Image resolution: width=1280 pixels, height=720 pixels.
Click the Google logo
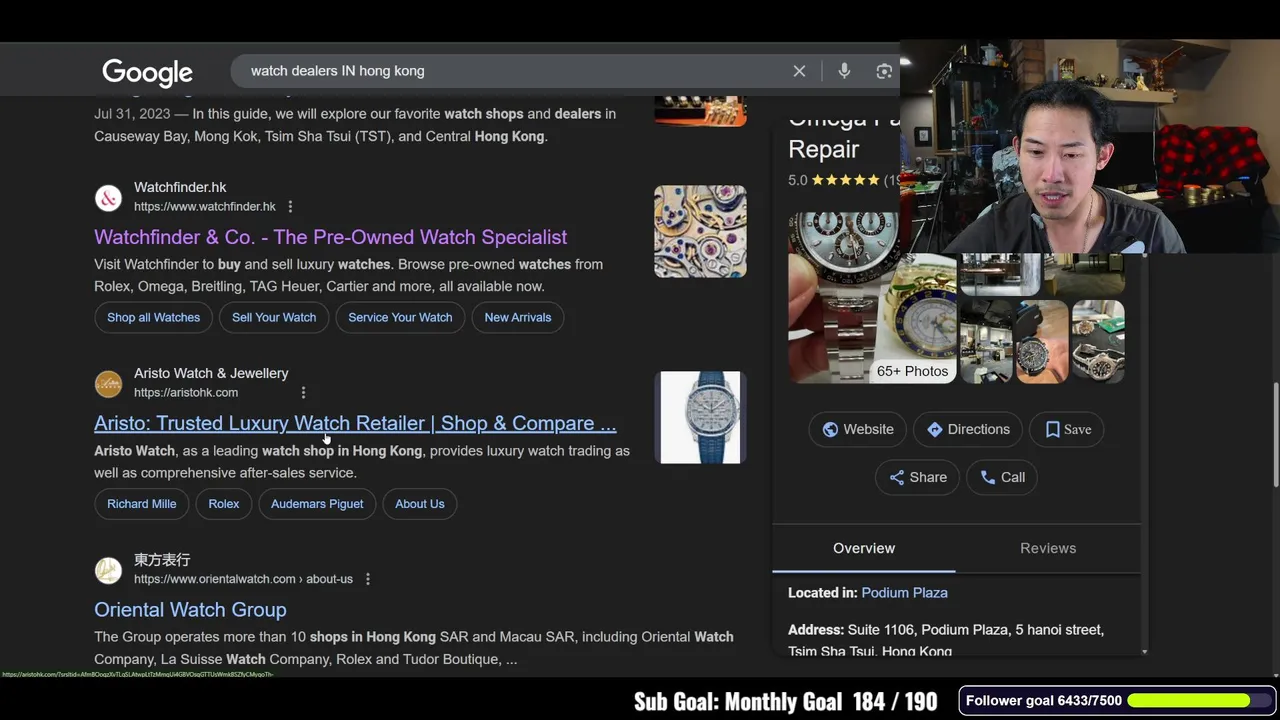tap(147, 72)
